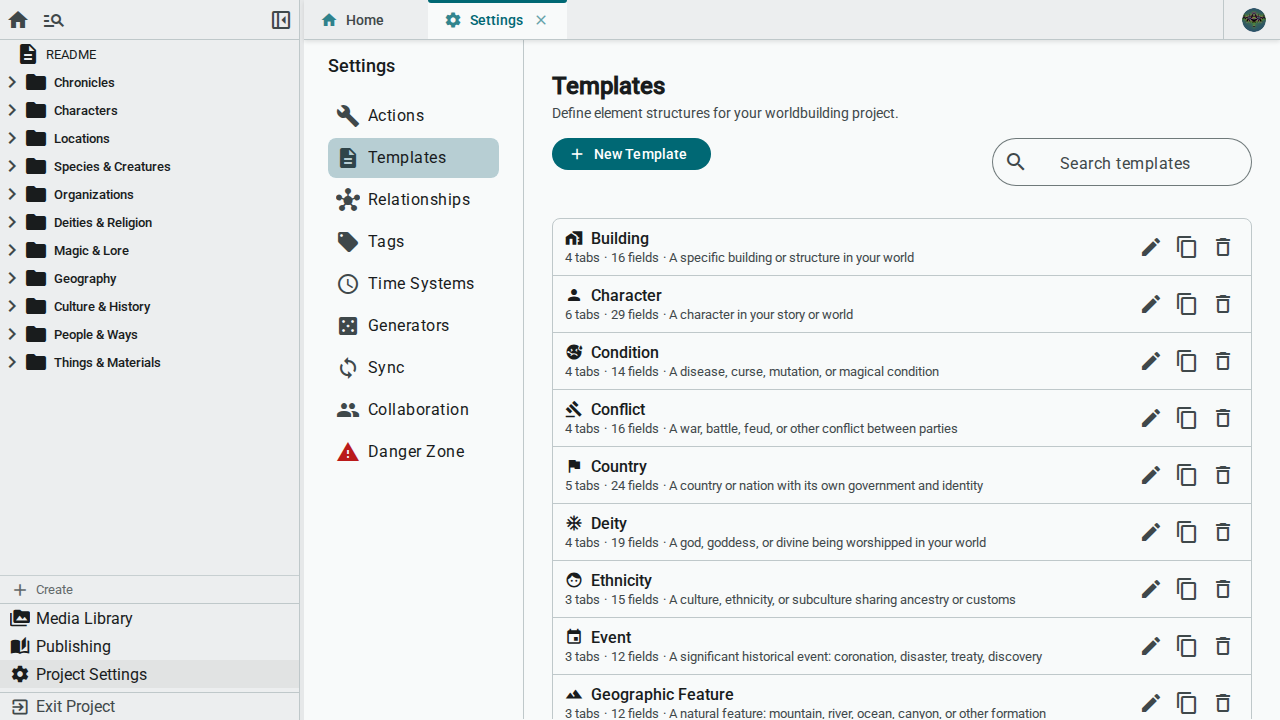
Task: Open the Publishing section
Action: point(150,646)
